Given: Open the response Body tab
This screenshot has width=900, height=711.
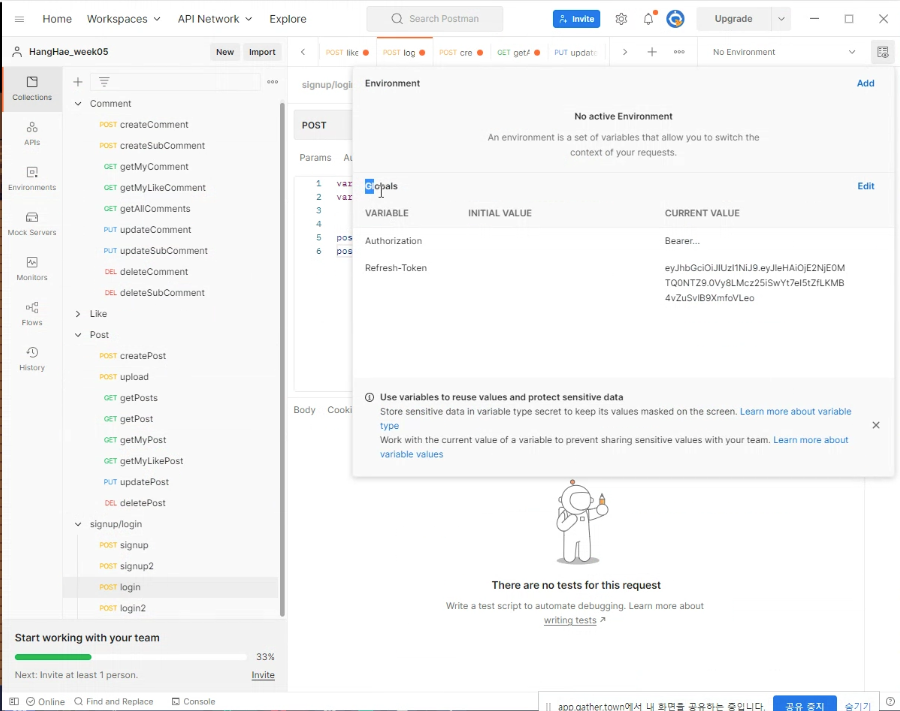Looking at the screenshot, I should pyautogui.click(x=304, y=410).
